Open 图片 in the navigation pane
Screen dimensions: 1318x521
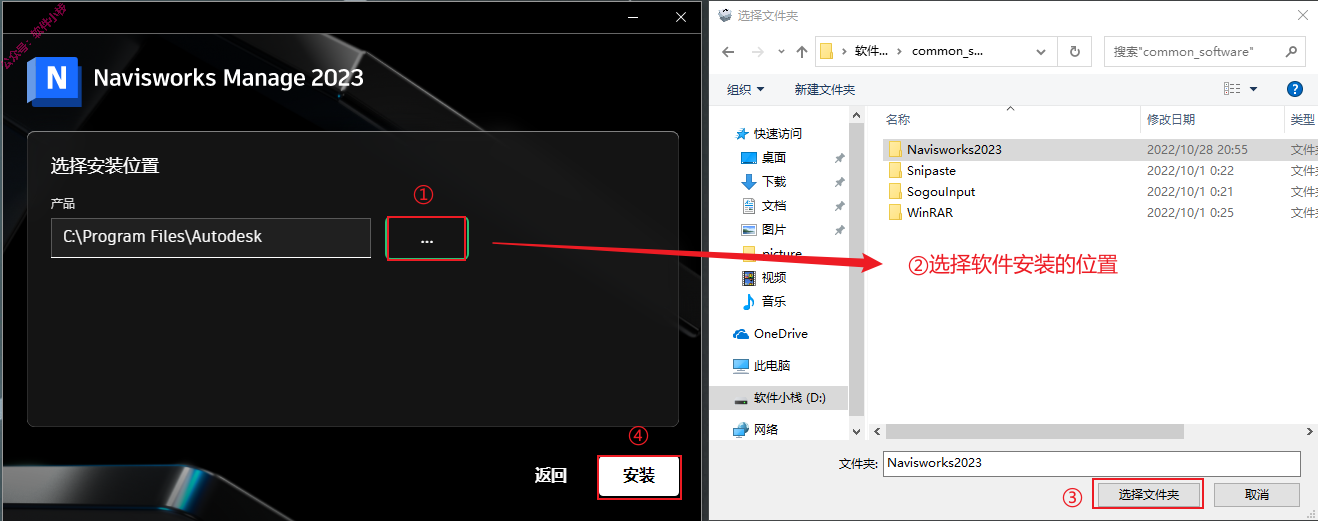pos(774,229)
